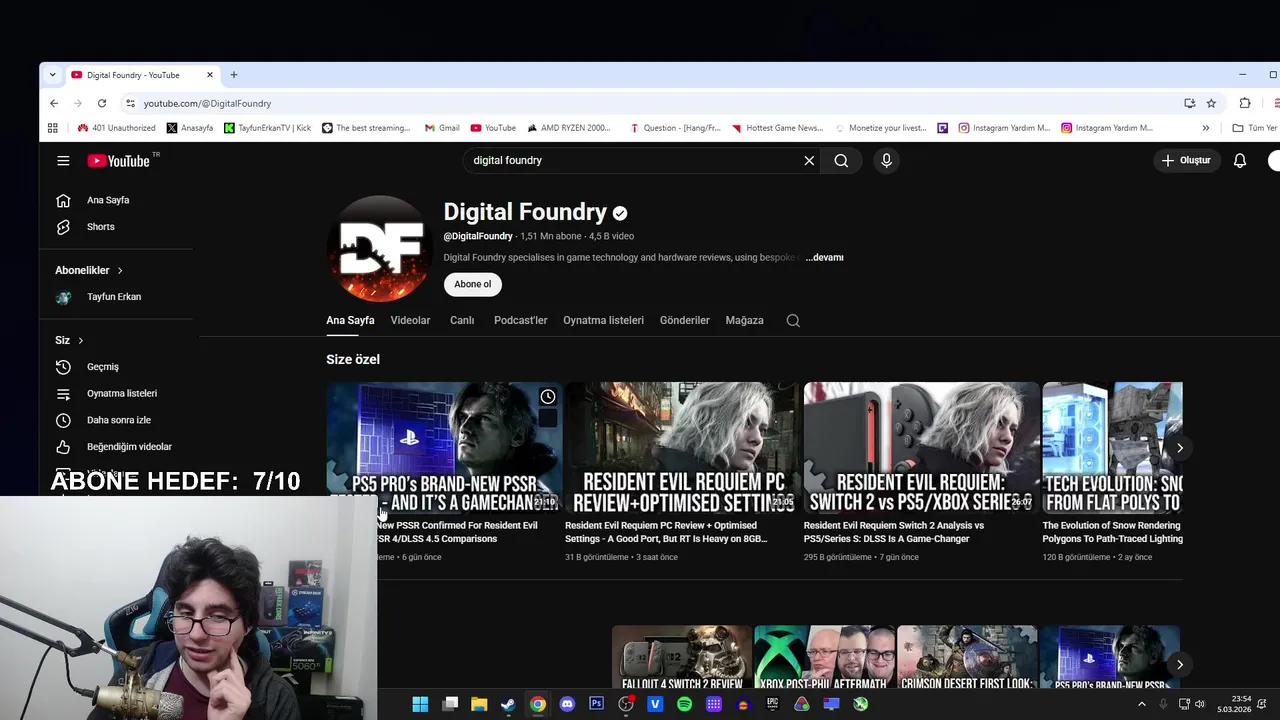Close the Digital Foundry - YouTube tab

210,75
